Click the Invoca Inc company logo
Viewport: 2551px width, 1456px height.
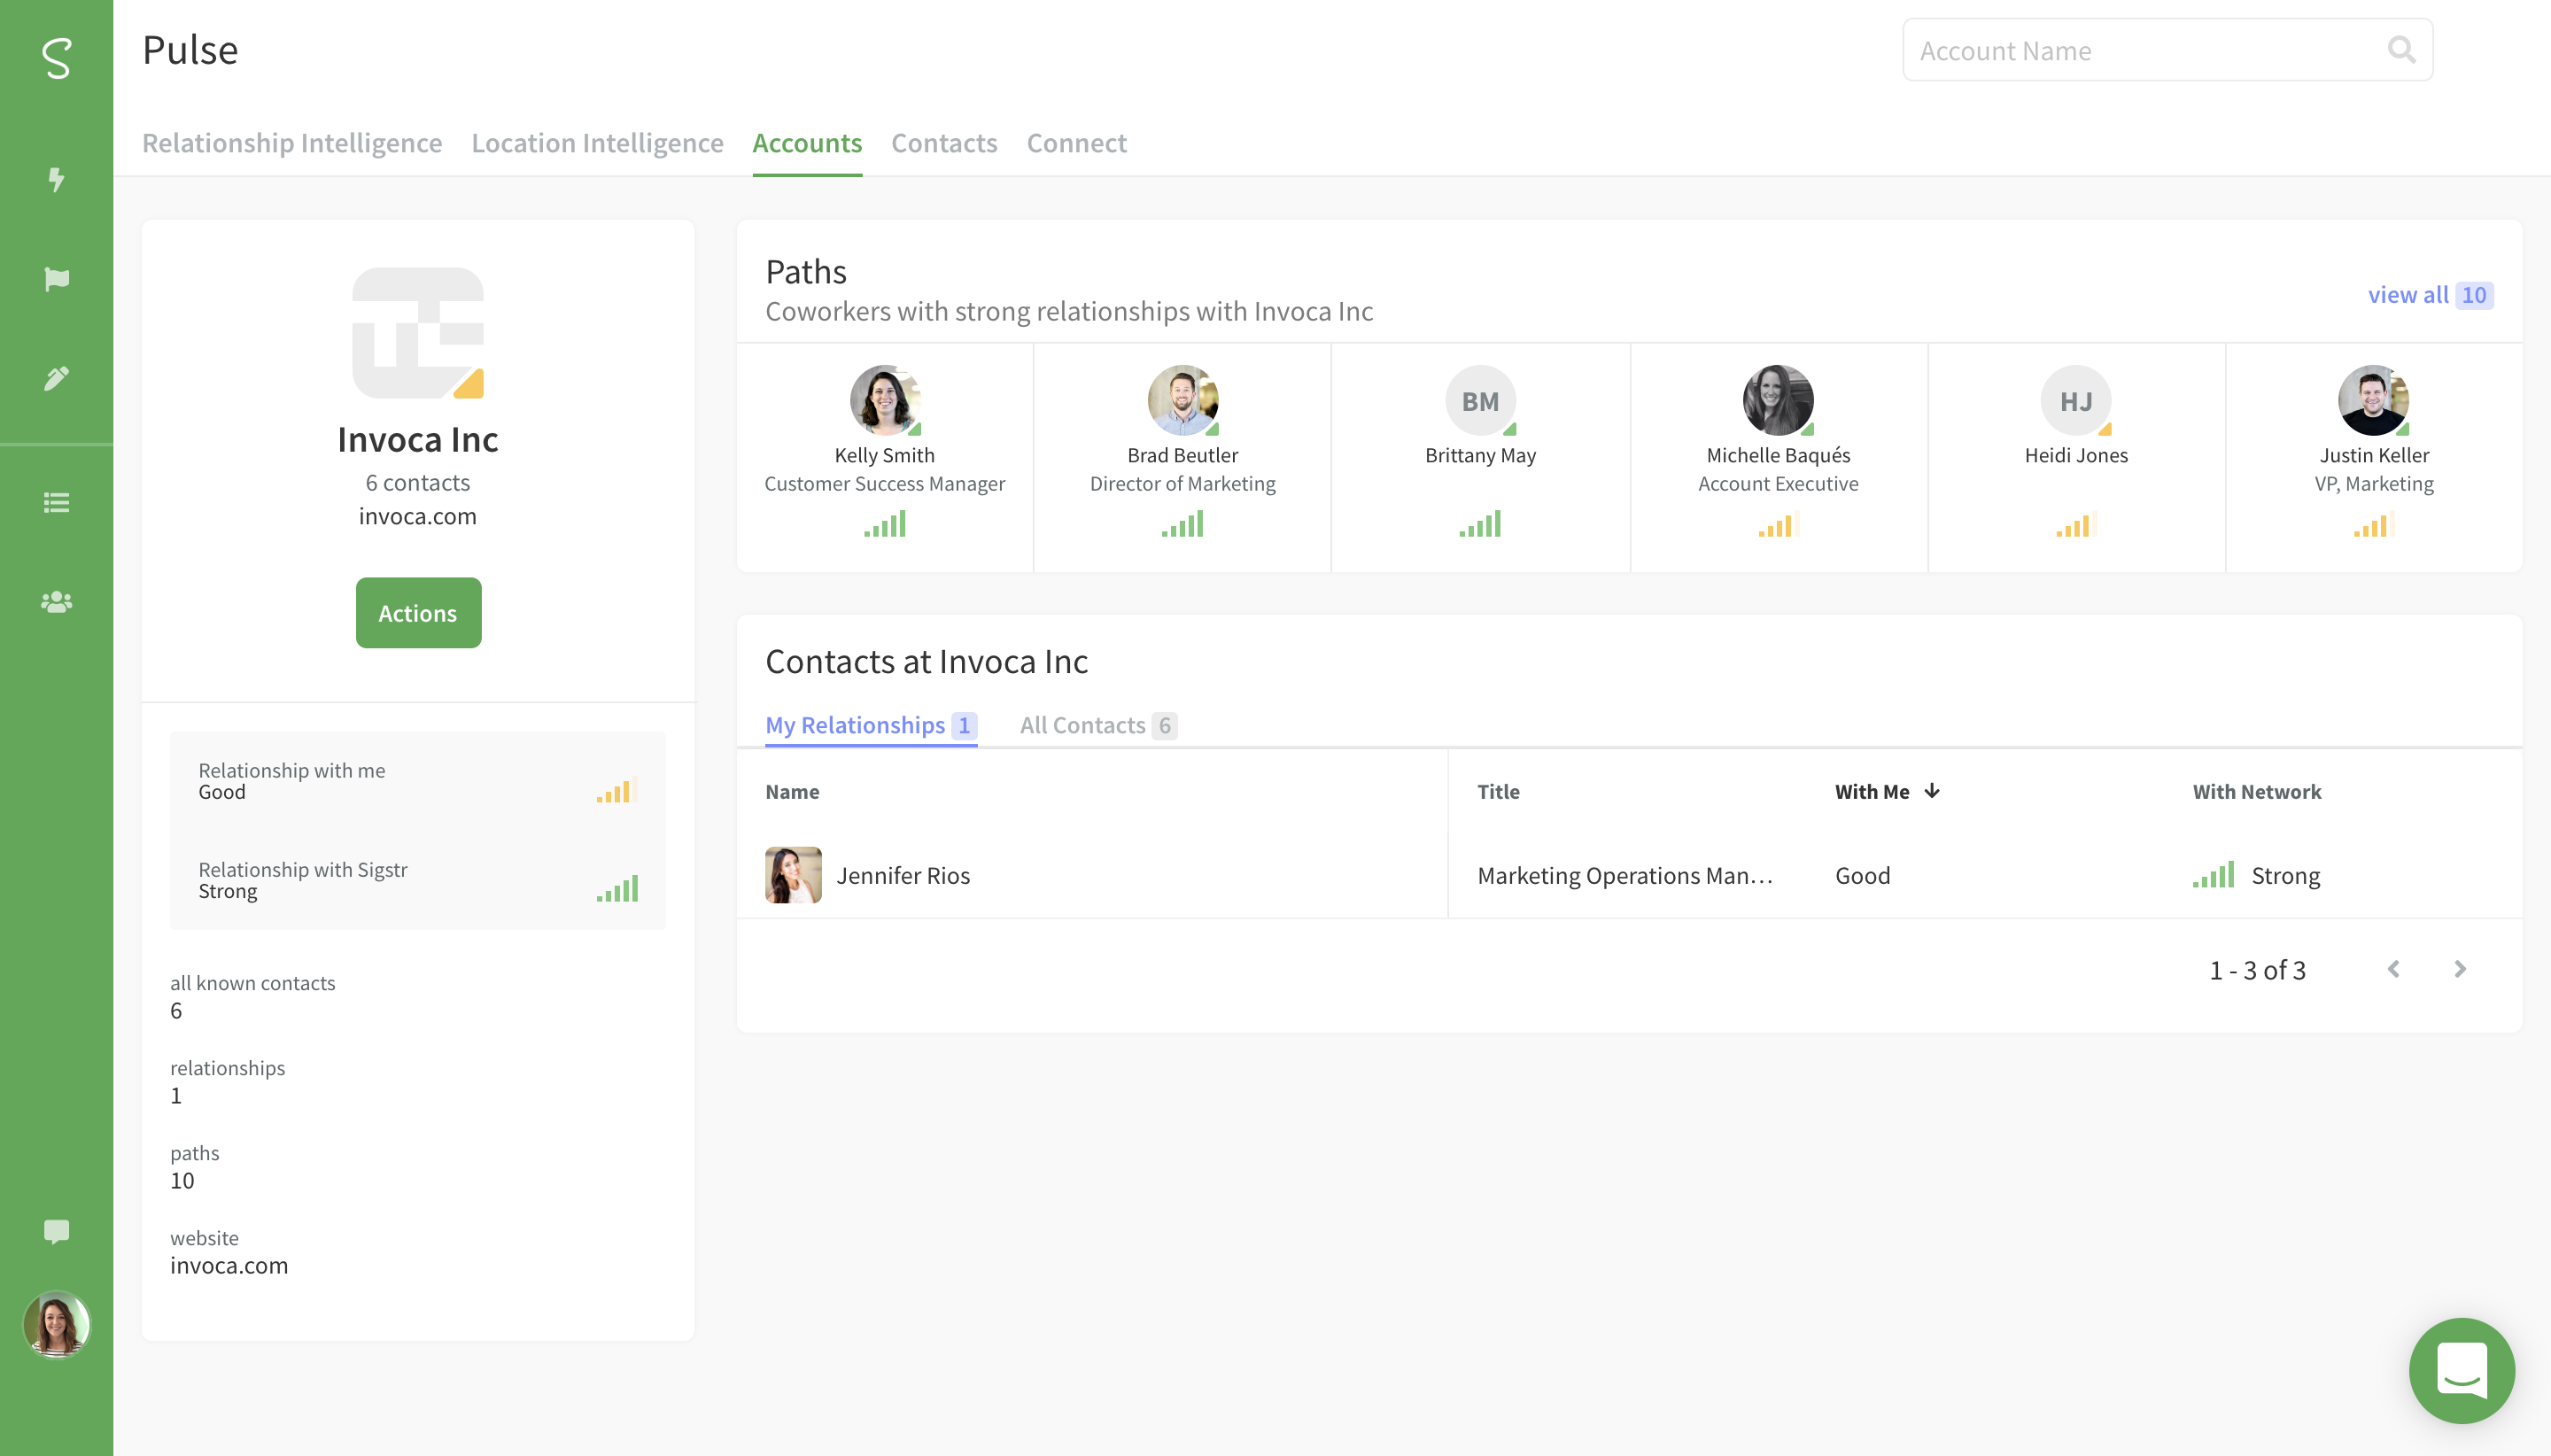(x=418, y=333)
